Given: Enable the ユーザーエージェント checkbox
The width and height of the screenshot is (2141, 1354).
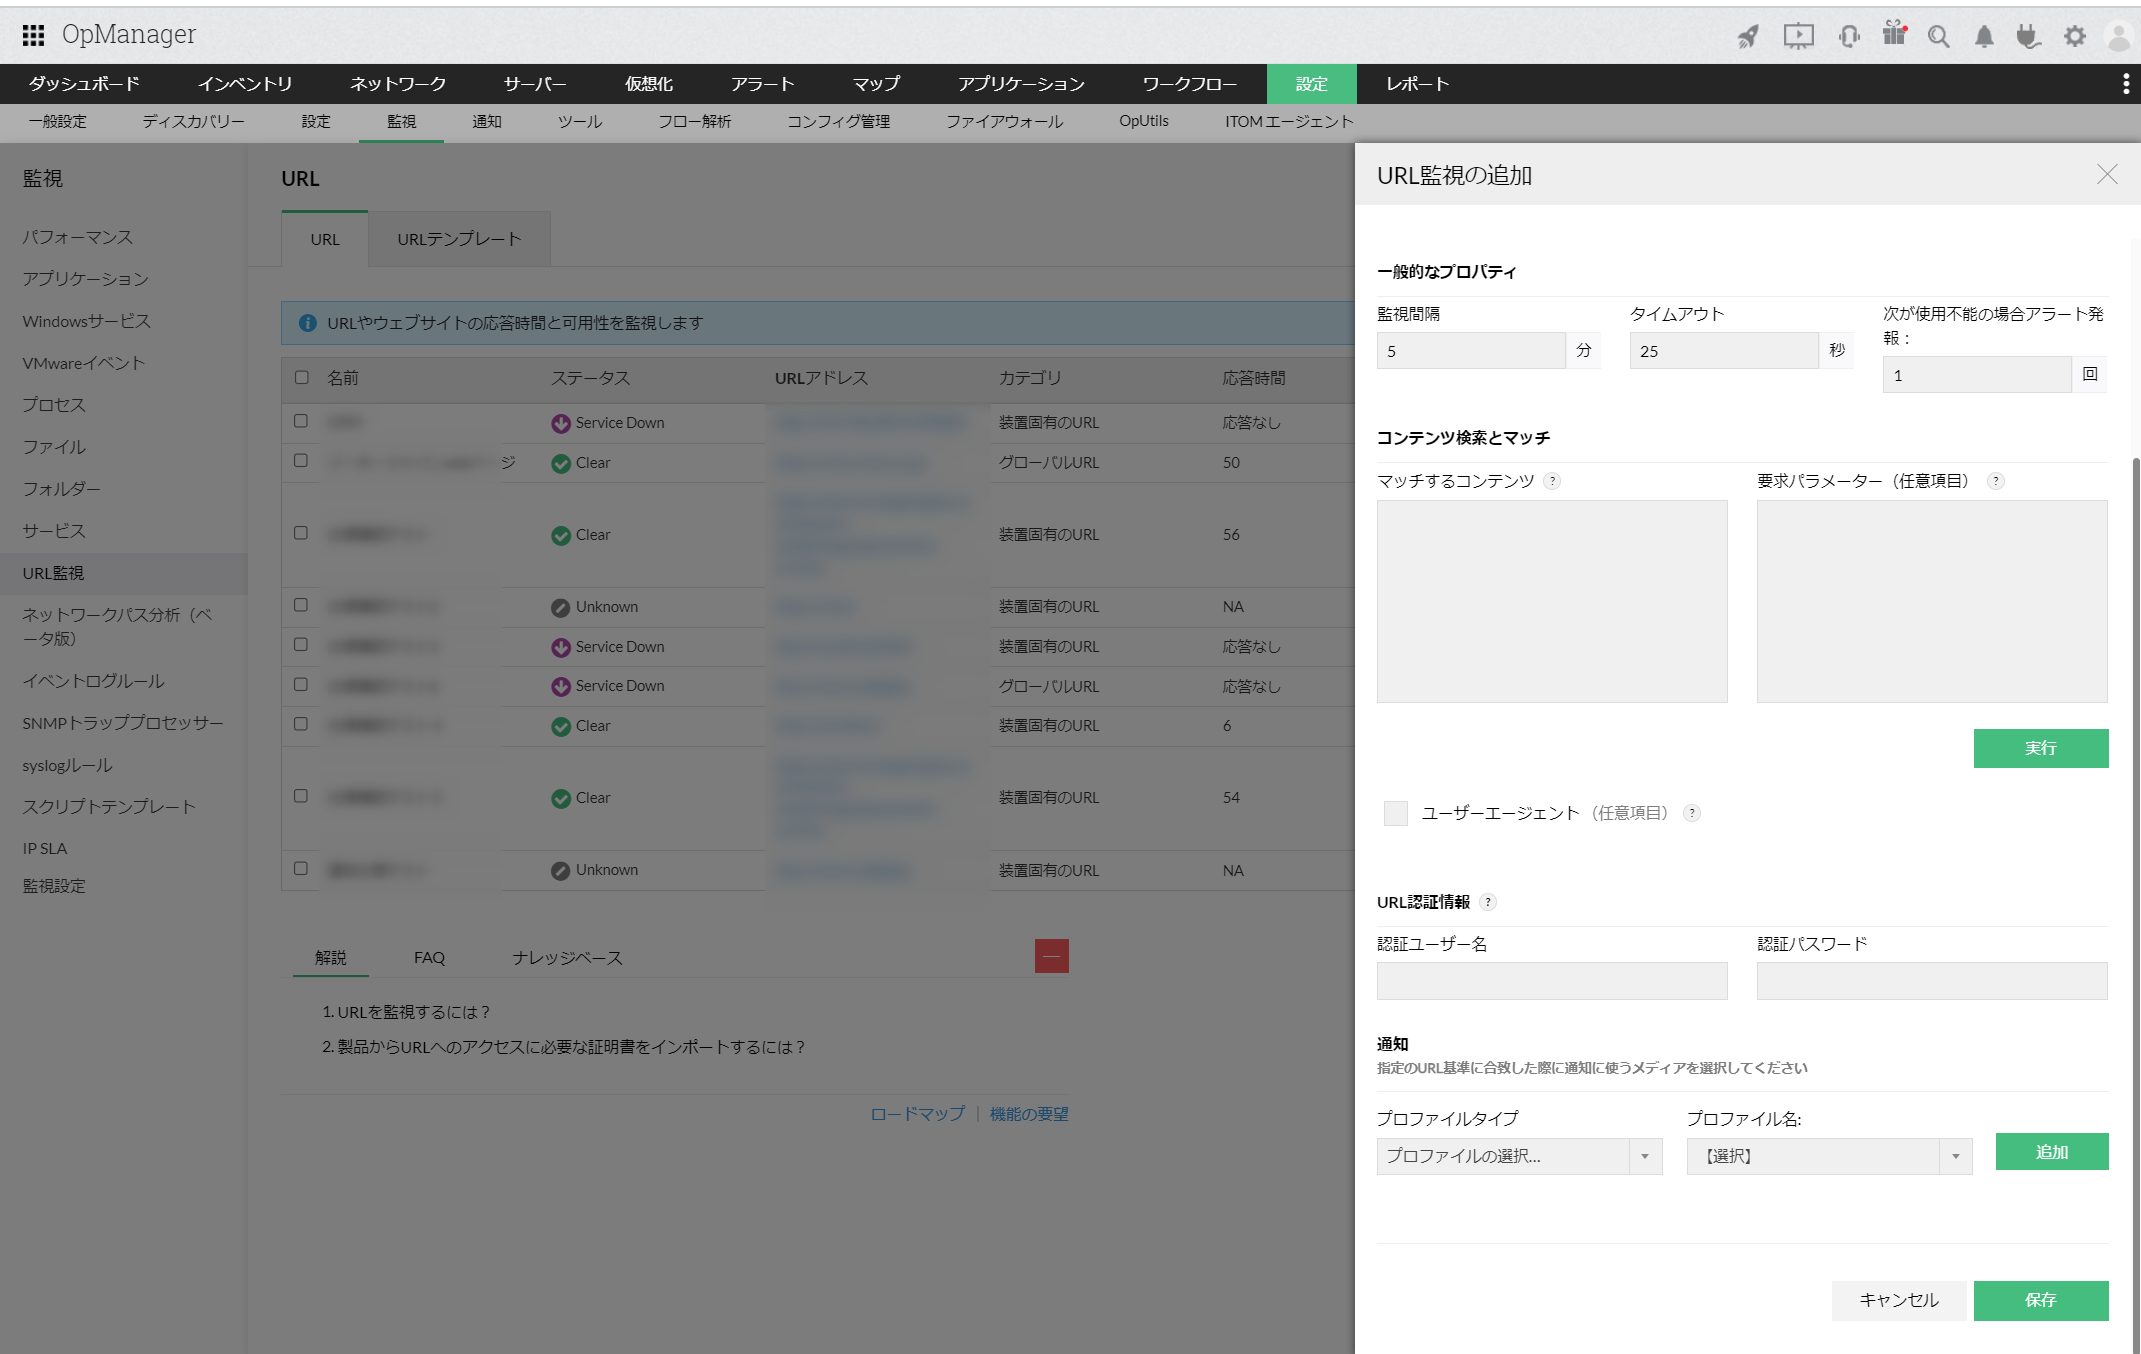Looking at the screenshot, I should (x=1395, y=813).
